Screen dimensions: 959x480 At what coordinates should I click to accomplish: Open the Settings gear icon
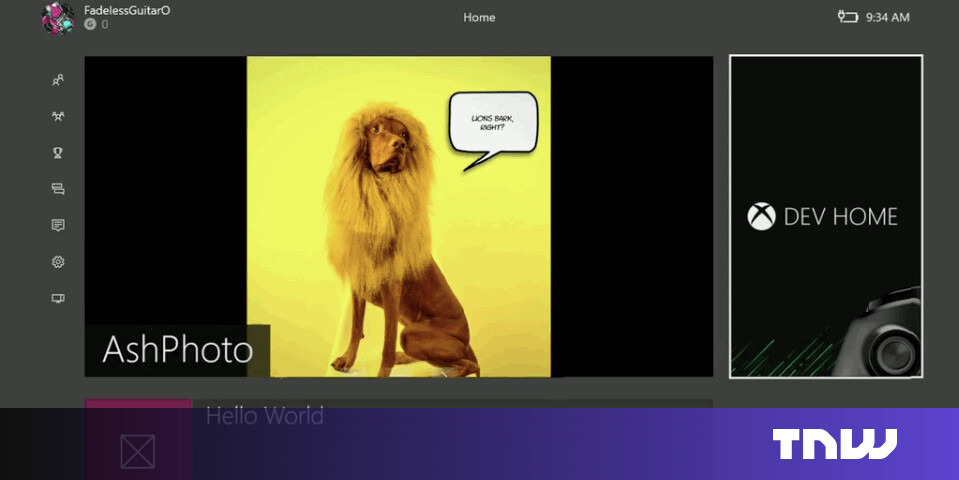coord(57,262)
